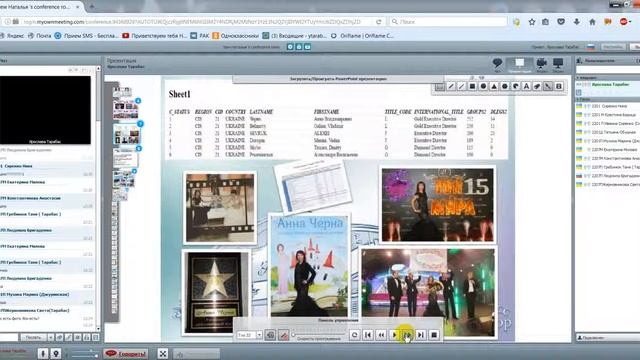Open the second slide thumbnail in strip
Viewport: 640px width, 360px height.
126,110
